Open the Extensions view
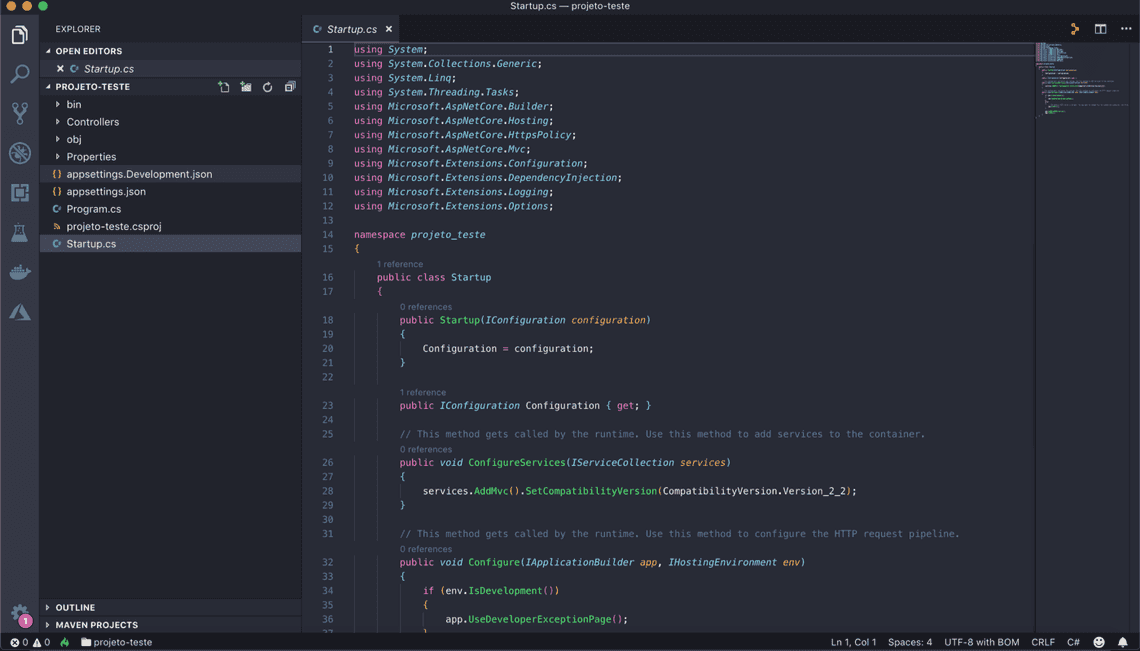The image size is (1140, 651). (18, 193)
